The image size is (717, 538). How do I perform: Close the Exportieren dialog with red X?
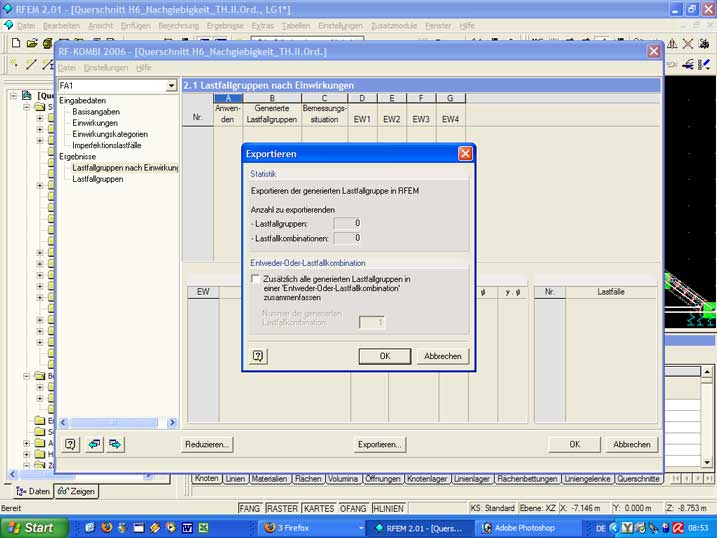point(465,154)
